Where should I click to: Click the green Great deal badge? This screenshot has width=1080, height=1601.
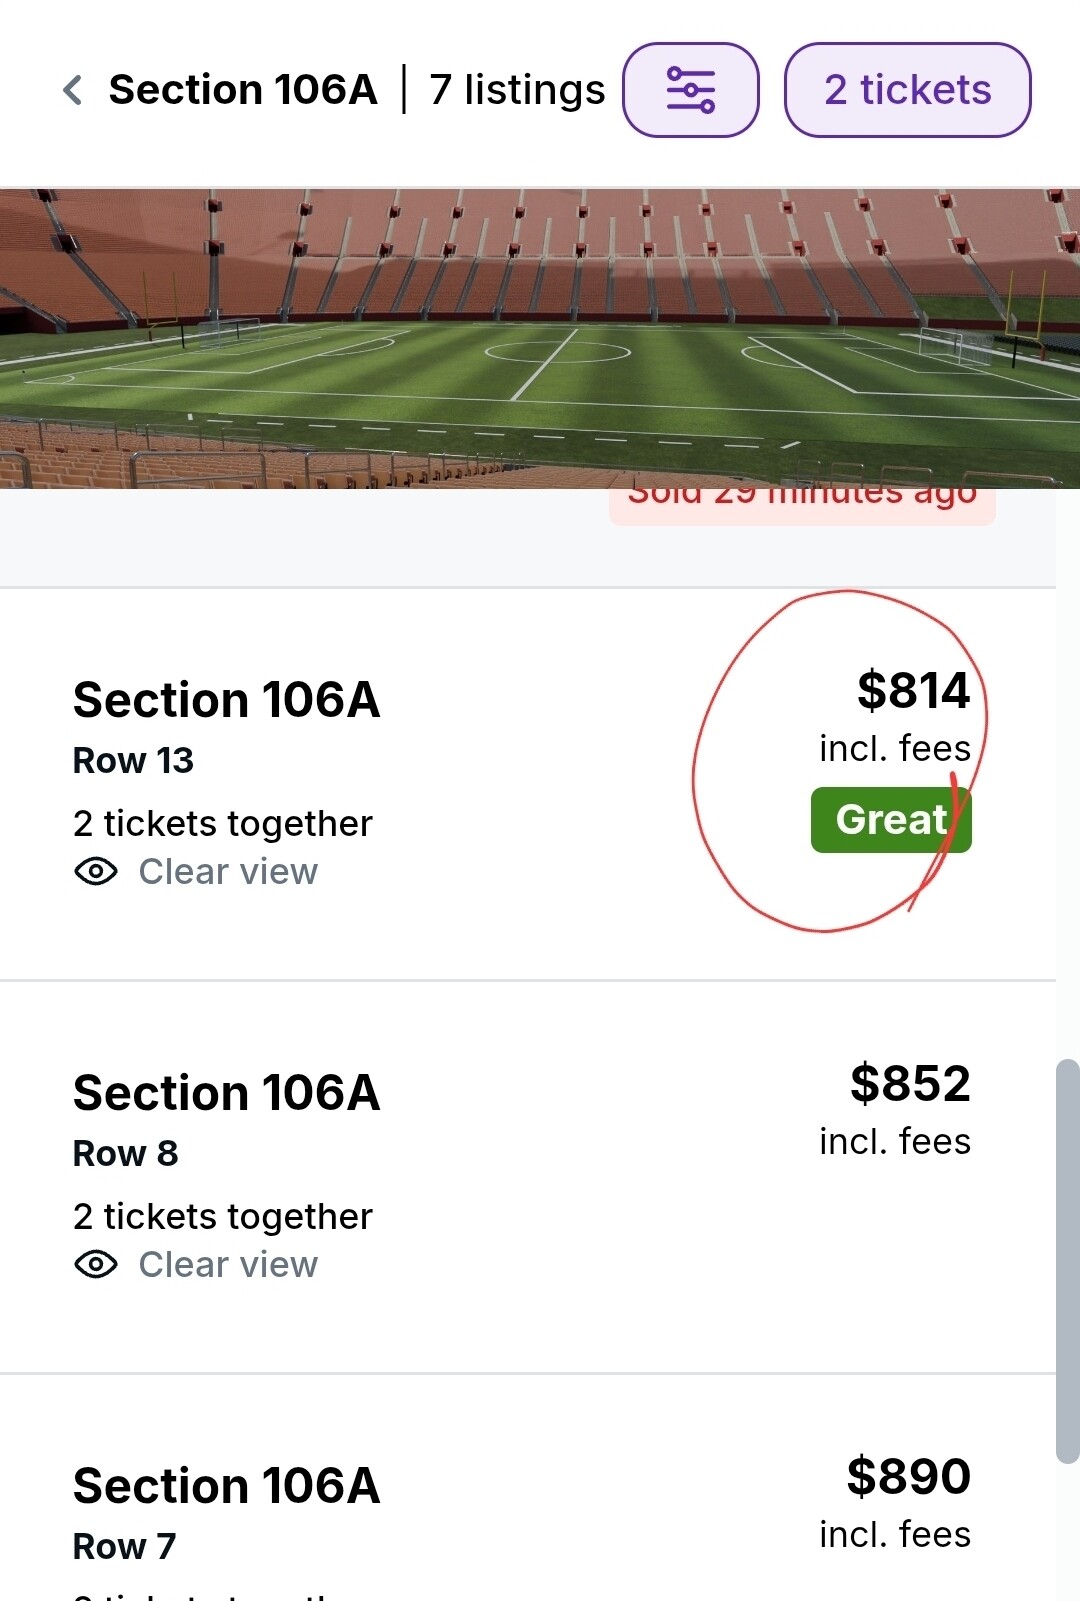[x=890, y=820]
